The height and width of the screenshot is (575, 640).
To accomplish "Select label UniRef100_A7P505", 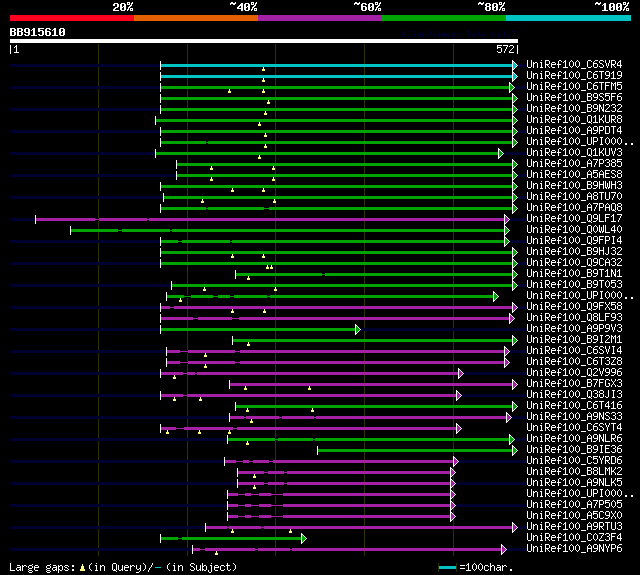I will pyautogui.click(x=574, y=505).
